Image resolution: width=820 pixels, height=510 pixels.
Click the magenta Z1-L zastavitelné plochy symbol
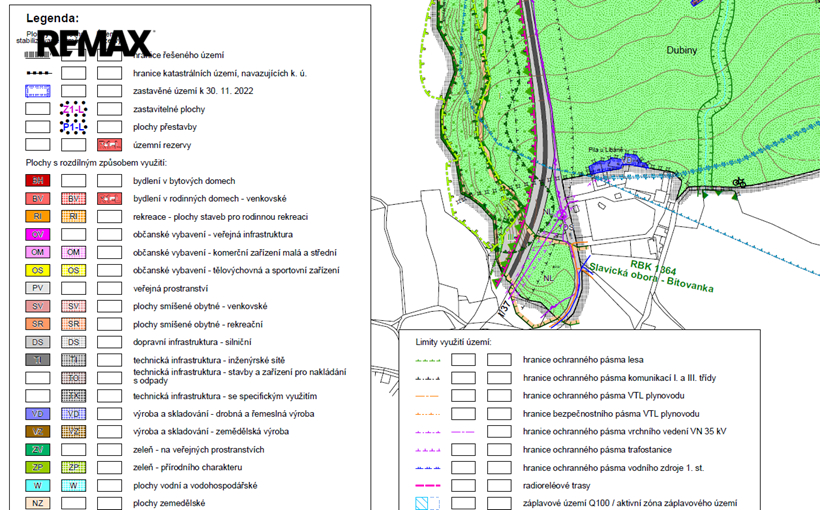74,109
